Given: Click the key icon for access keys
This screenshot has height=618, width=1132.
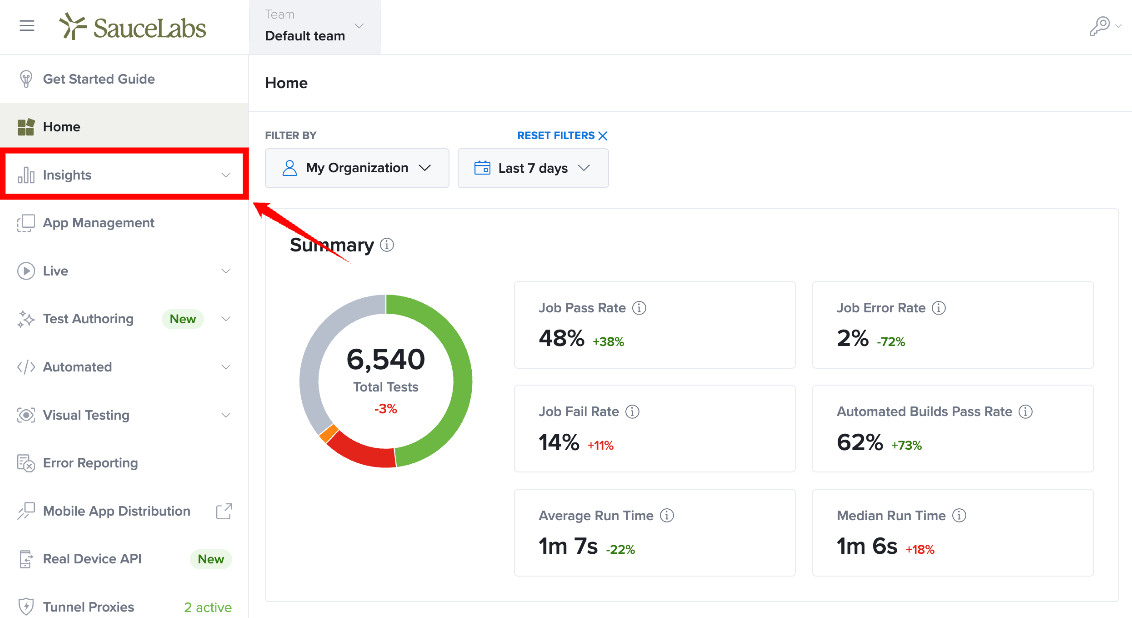Looking at the screenshot, I should click(1100, 26).
